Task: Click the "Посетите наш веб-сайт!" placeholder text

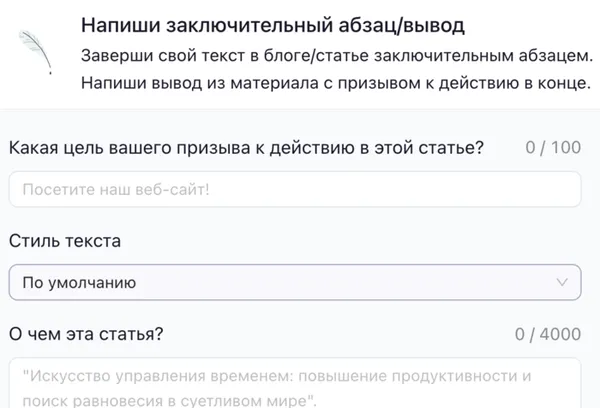Action: pyautogui.click(x=114, y=189)
